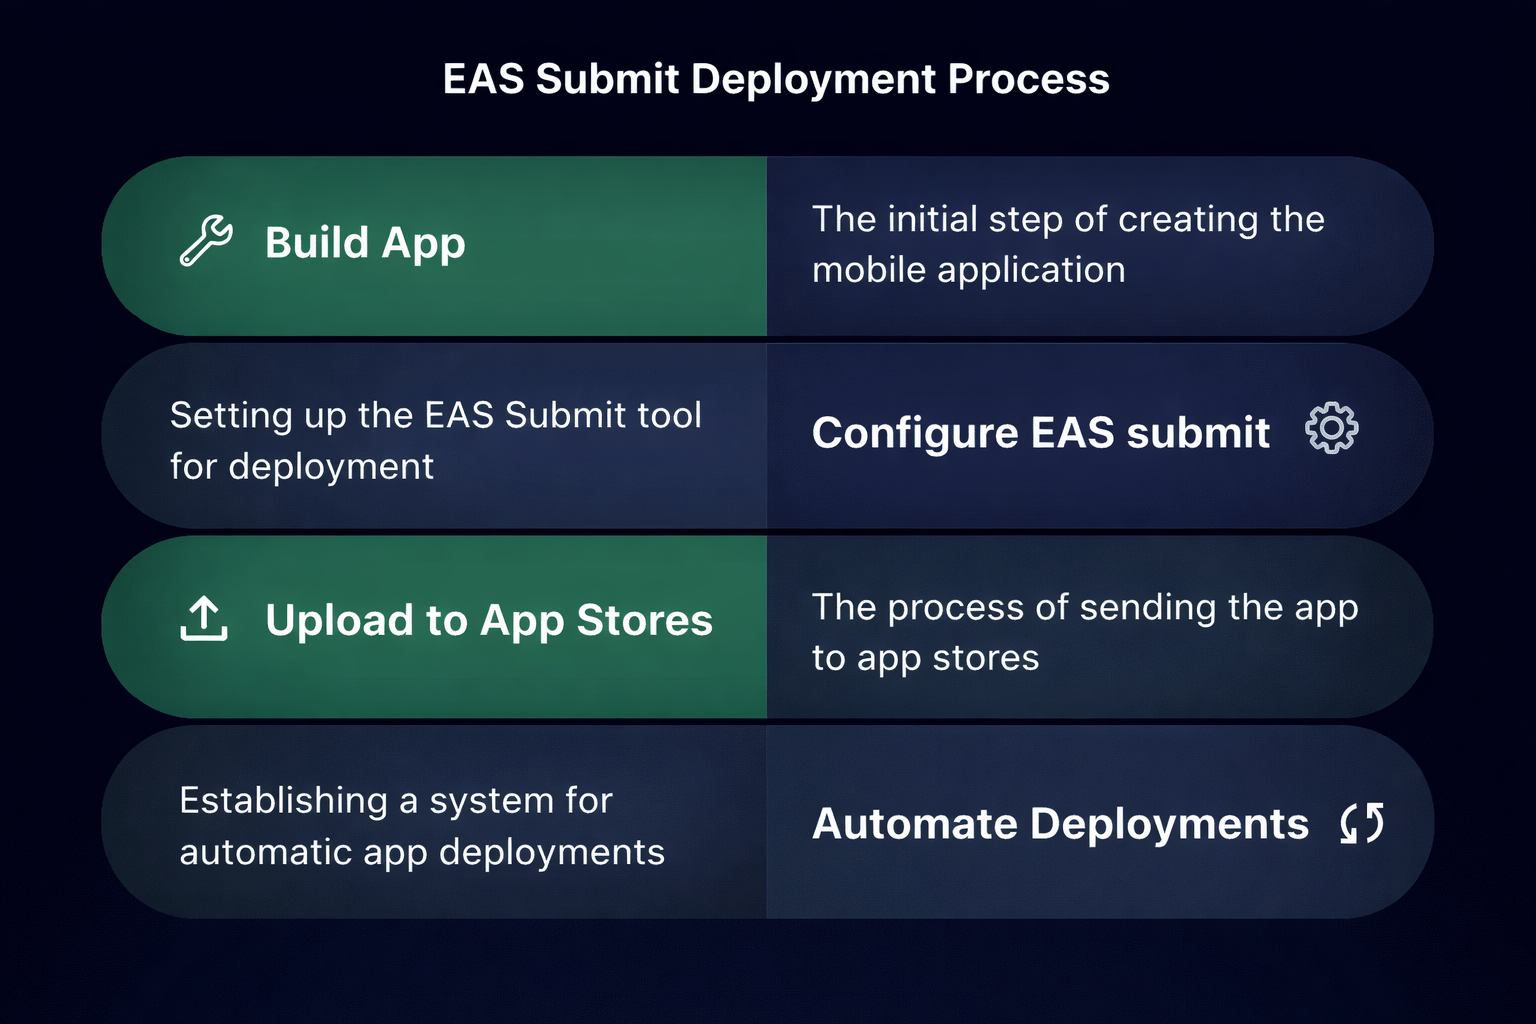Click the Upload to App Stores label
1536x1024 pixels.
[489, 621]
